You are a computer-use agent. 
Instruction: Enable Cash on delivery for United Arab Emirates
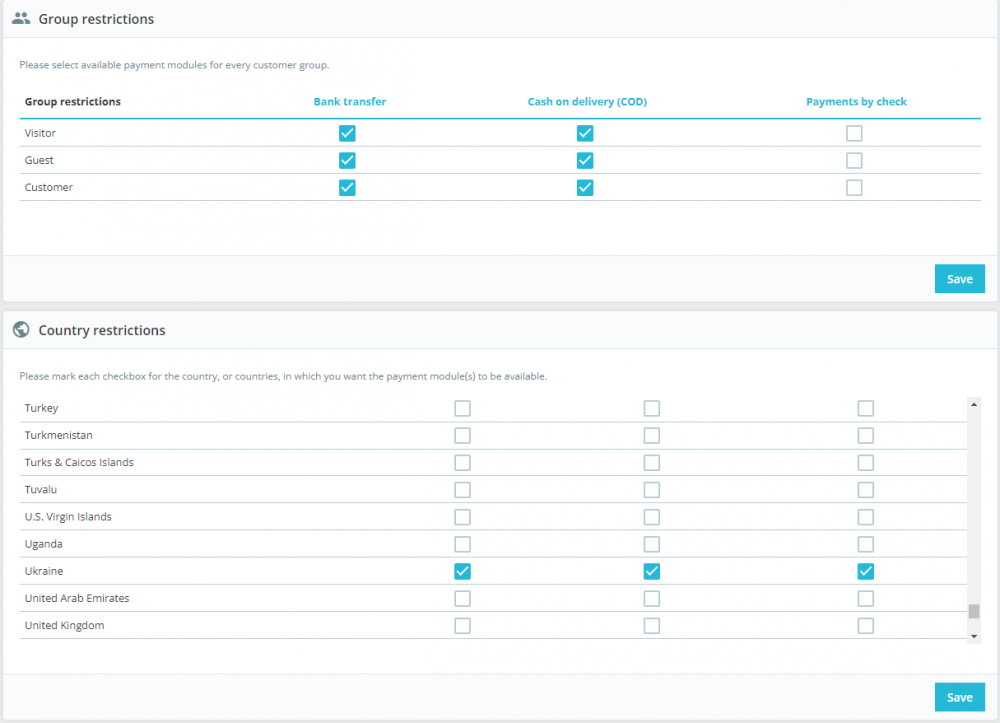pos(651,598)
